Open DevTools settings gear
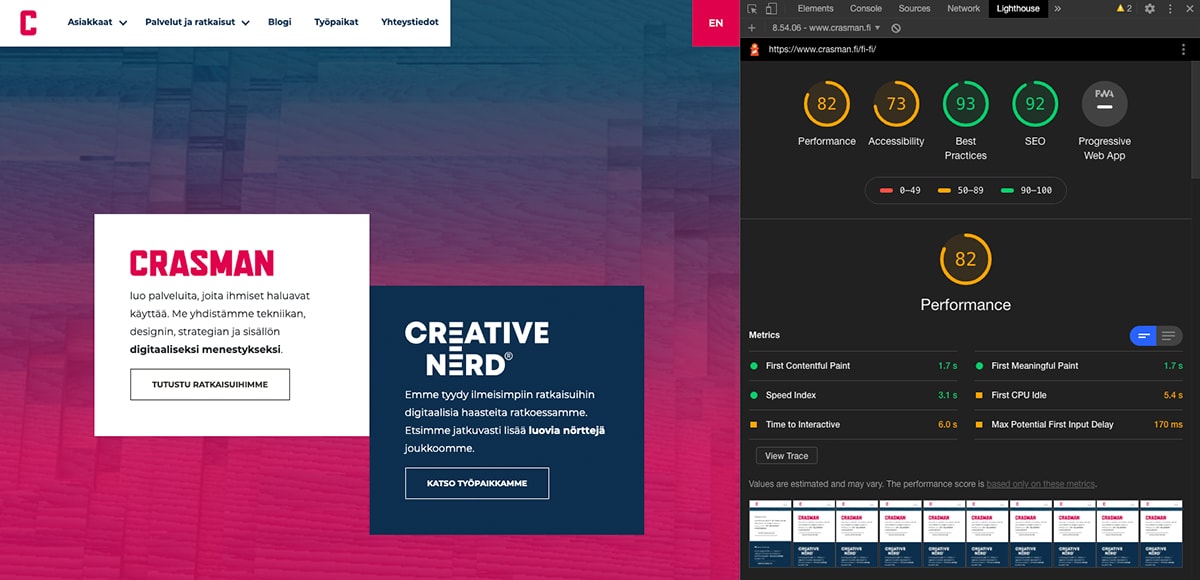Image resolution: width=1200 pixels, height=580 pixels. (x=1150, y=9)
